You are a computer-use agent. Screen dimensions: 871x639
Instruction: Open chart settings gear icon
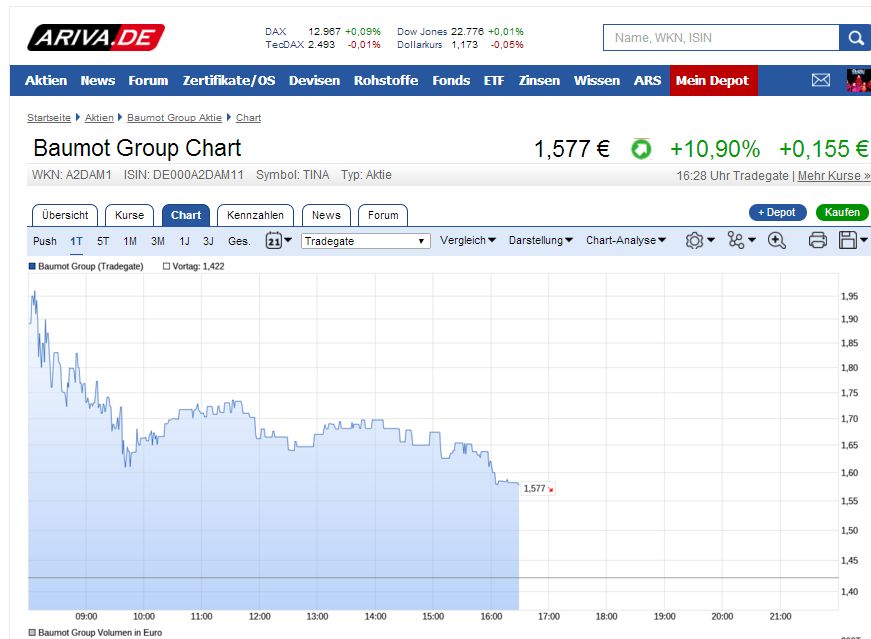[695, 240]
